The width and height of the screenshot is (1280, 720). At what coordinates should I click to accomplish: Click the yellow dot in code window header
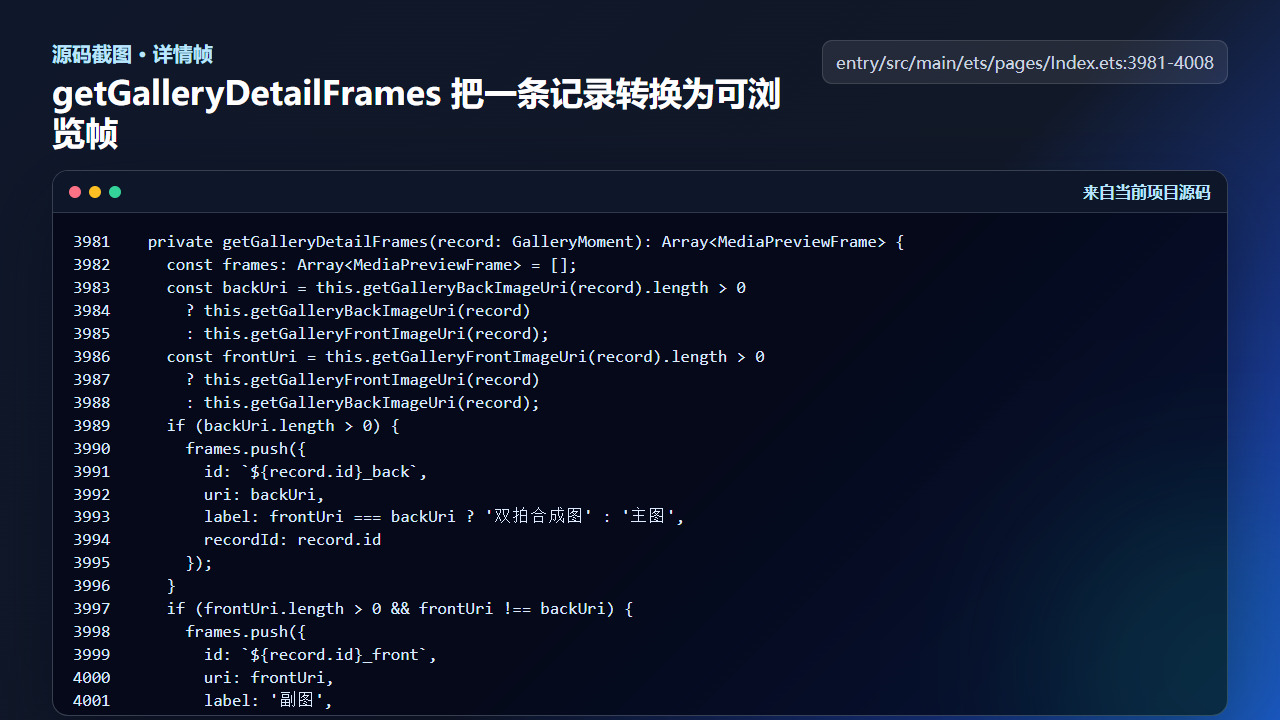coord(95,192)
